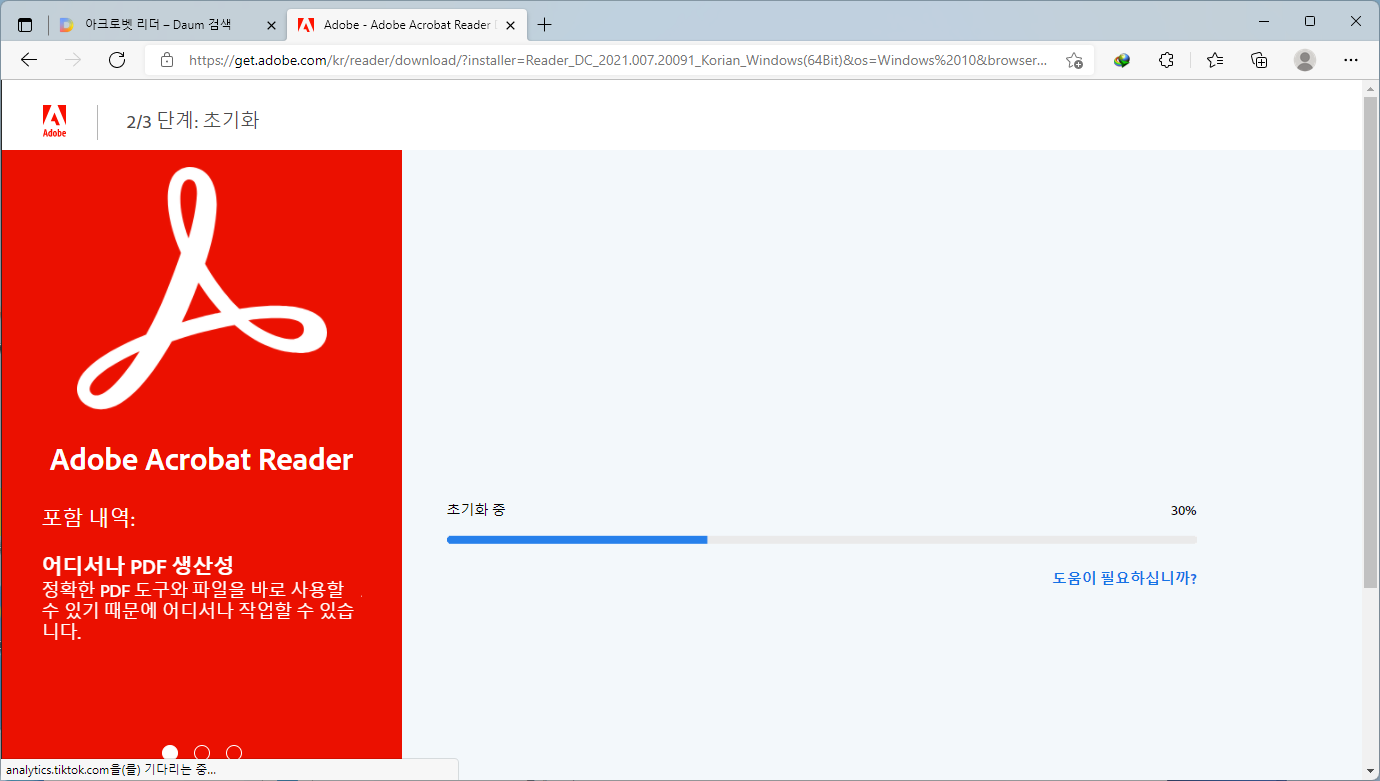Screen dimensions: 1380x781
Task: Click the 포함 내역: label
Action: [89, 518]
